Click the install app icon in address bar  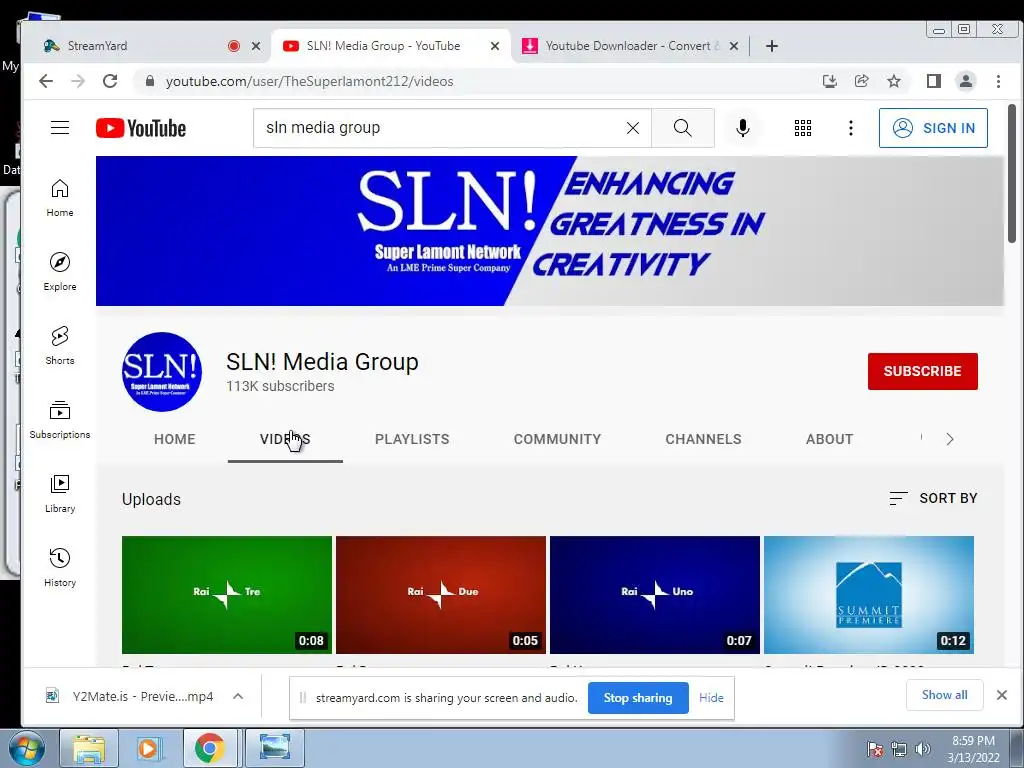coord(829,81)
